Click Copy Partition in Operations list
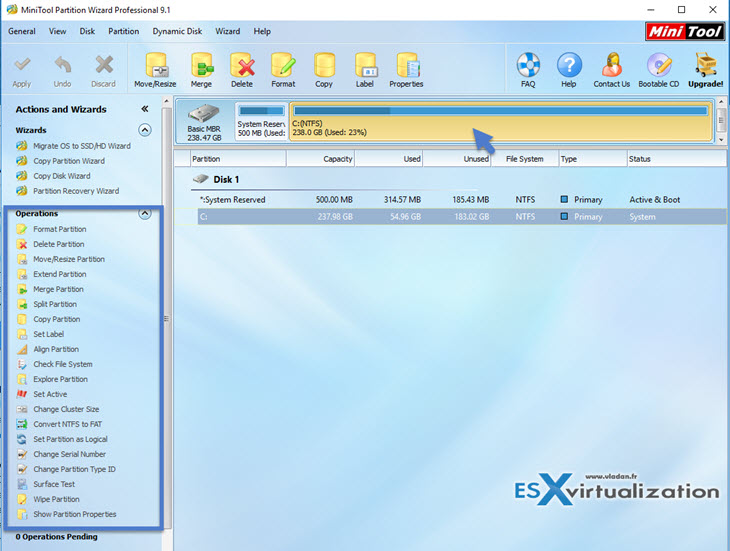Viewport: 730px width, 551px height. (x=48, y=319)
